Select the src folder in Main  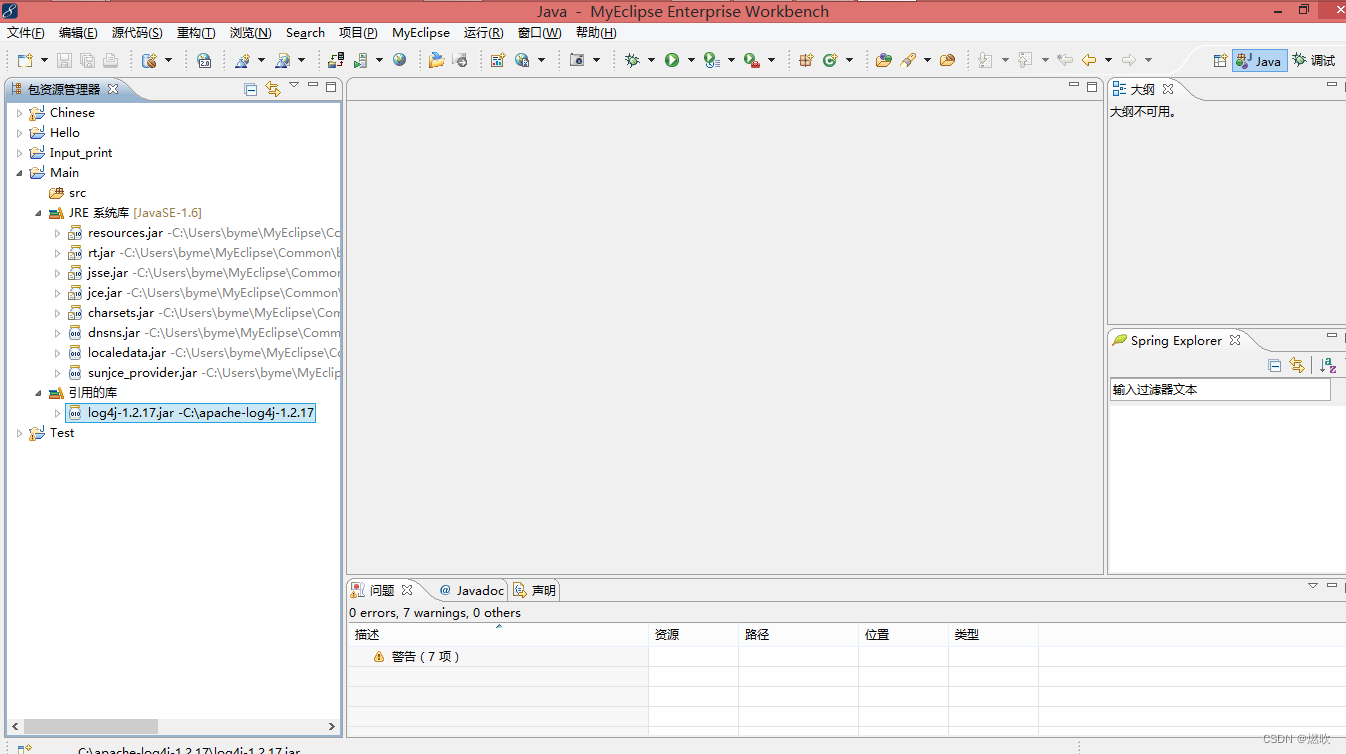point(68,193)
